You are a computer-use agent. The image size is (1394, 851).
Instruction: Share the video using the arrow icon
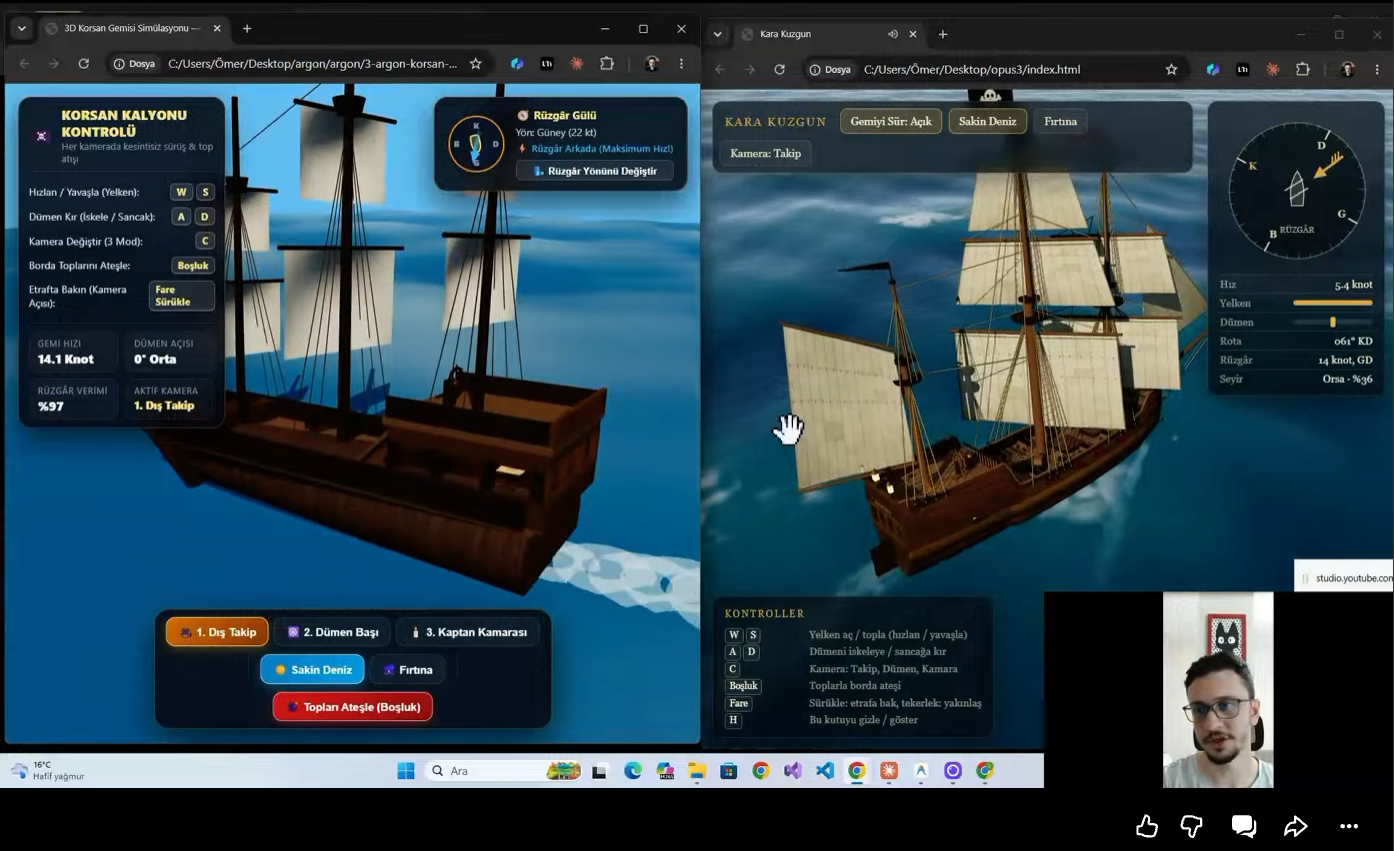coord(1296,826)
